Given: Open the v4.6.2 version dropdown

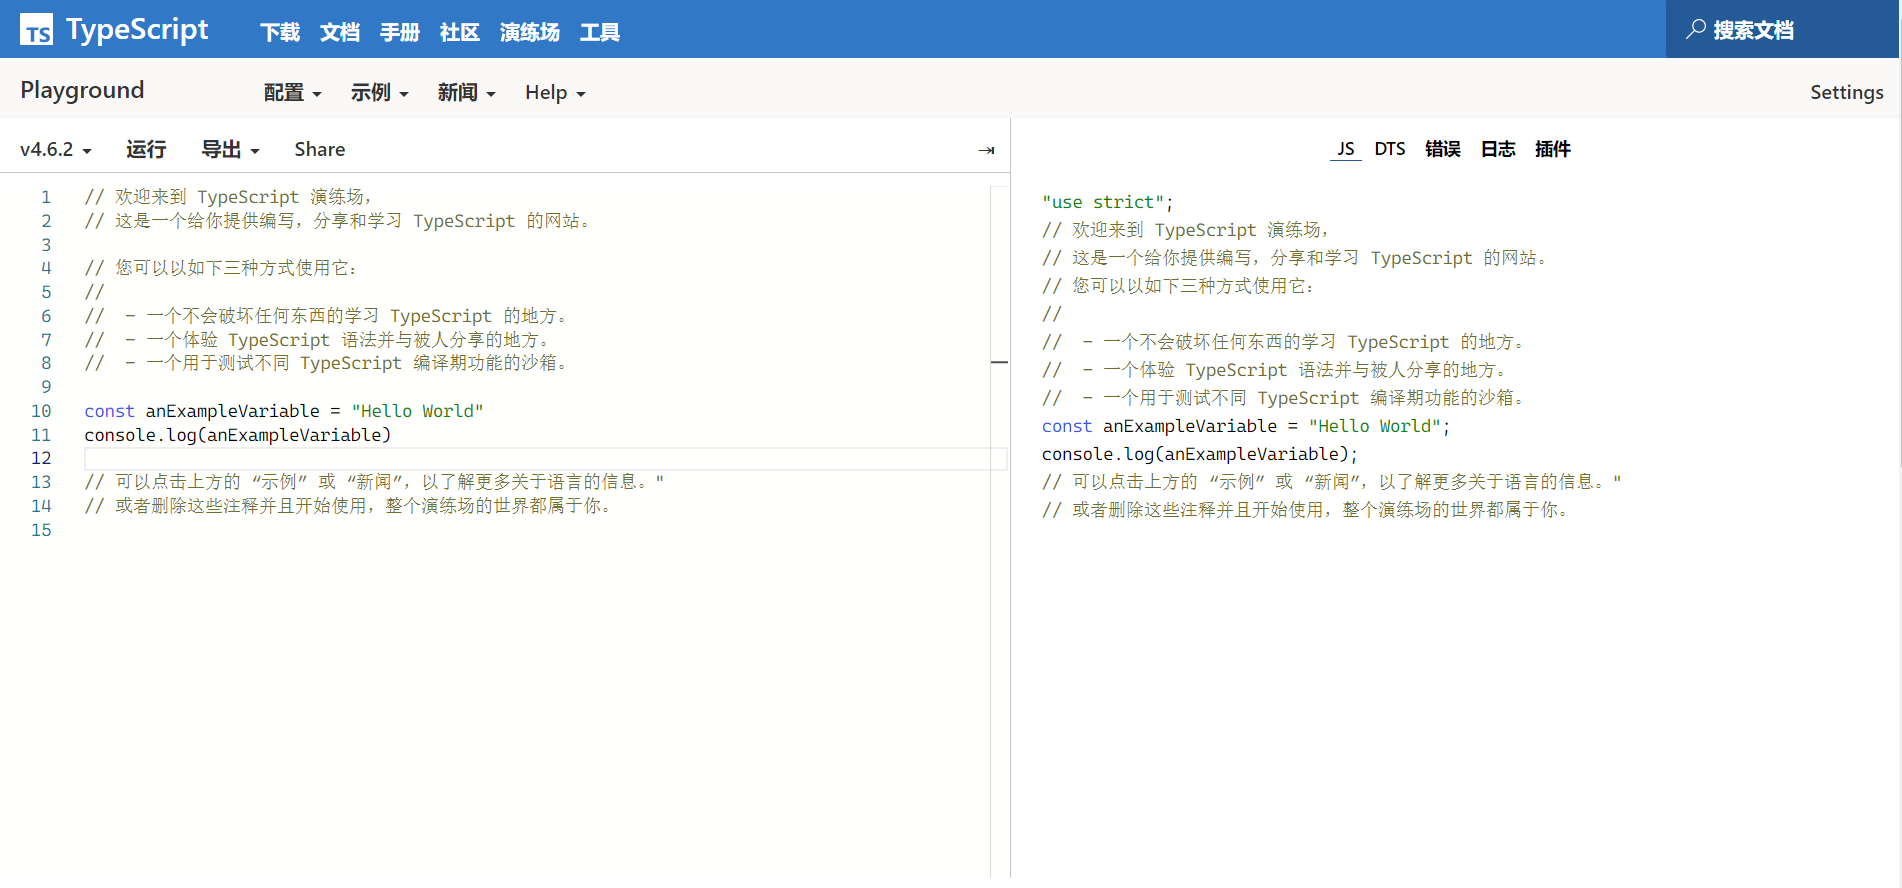Looking at the screenshot, I should (x=56, y=149).
